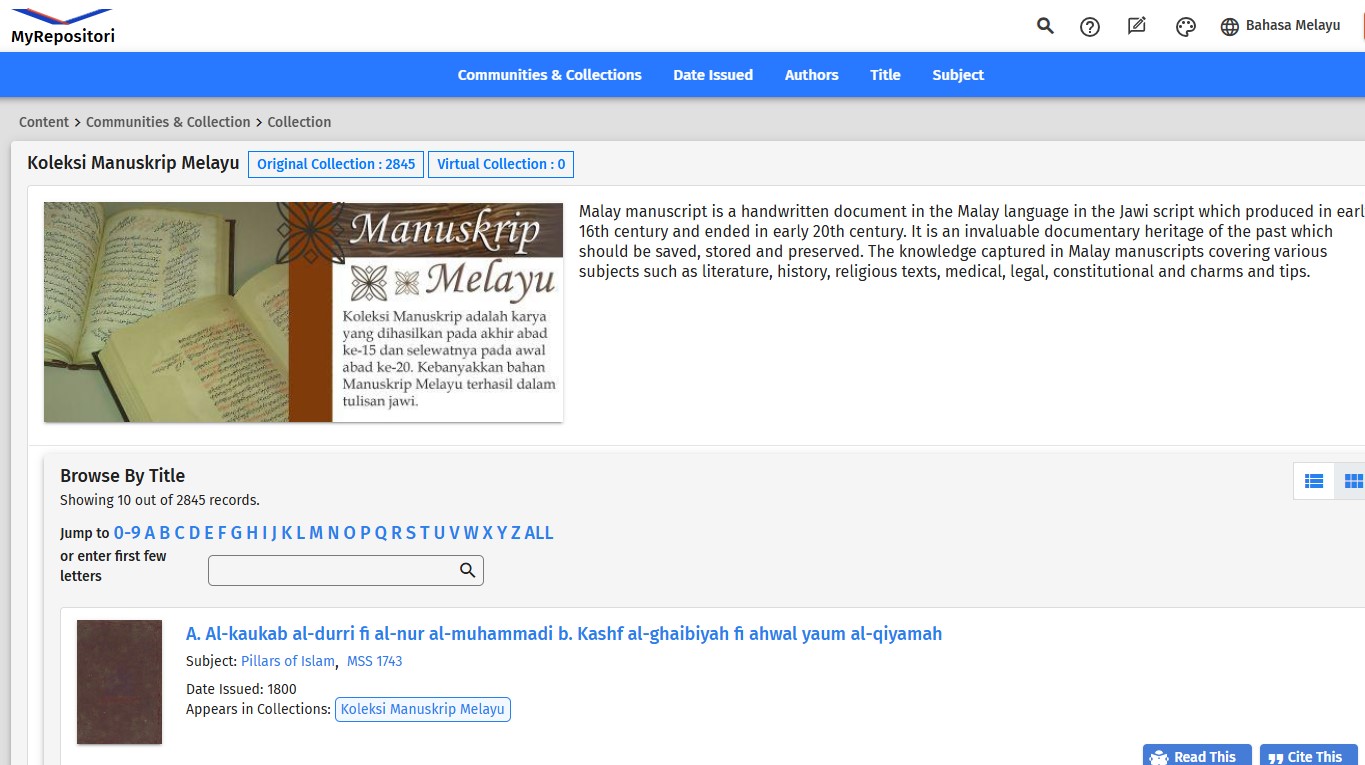Select the Original Collection : 2845 badge
This screenshot has height=765, width=1365.
tap(336, 164)
